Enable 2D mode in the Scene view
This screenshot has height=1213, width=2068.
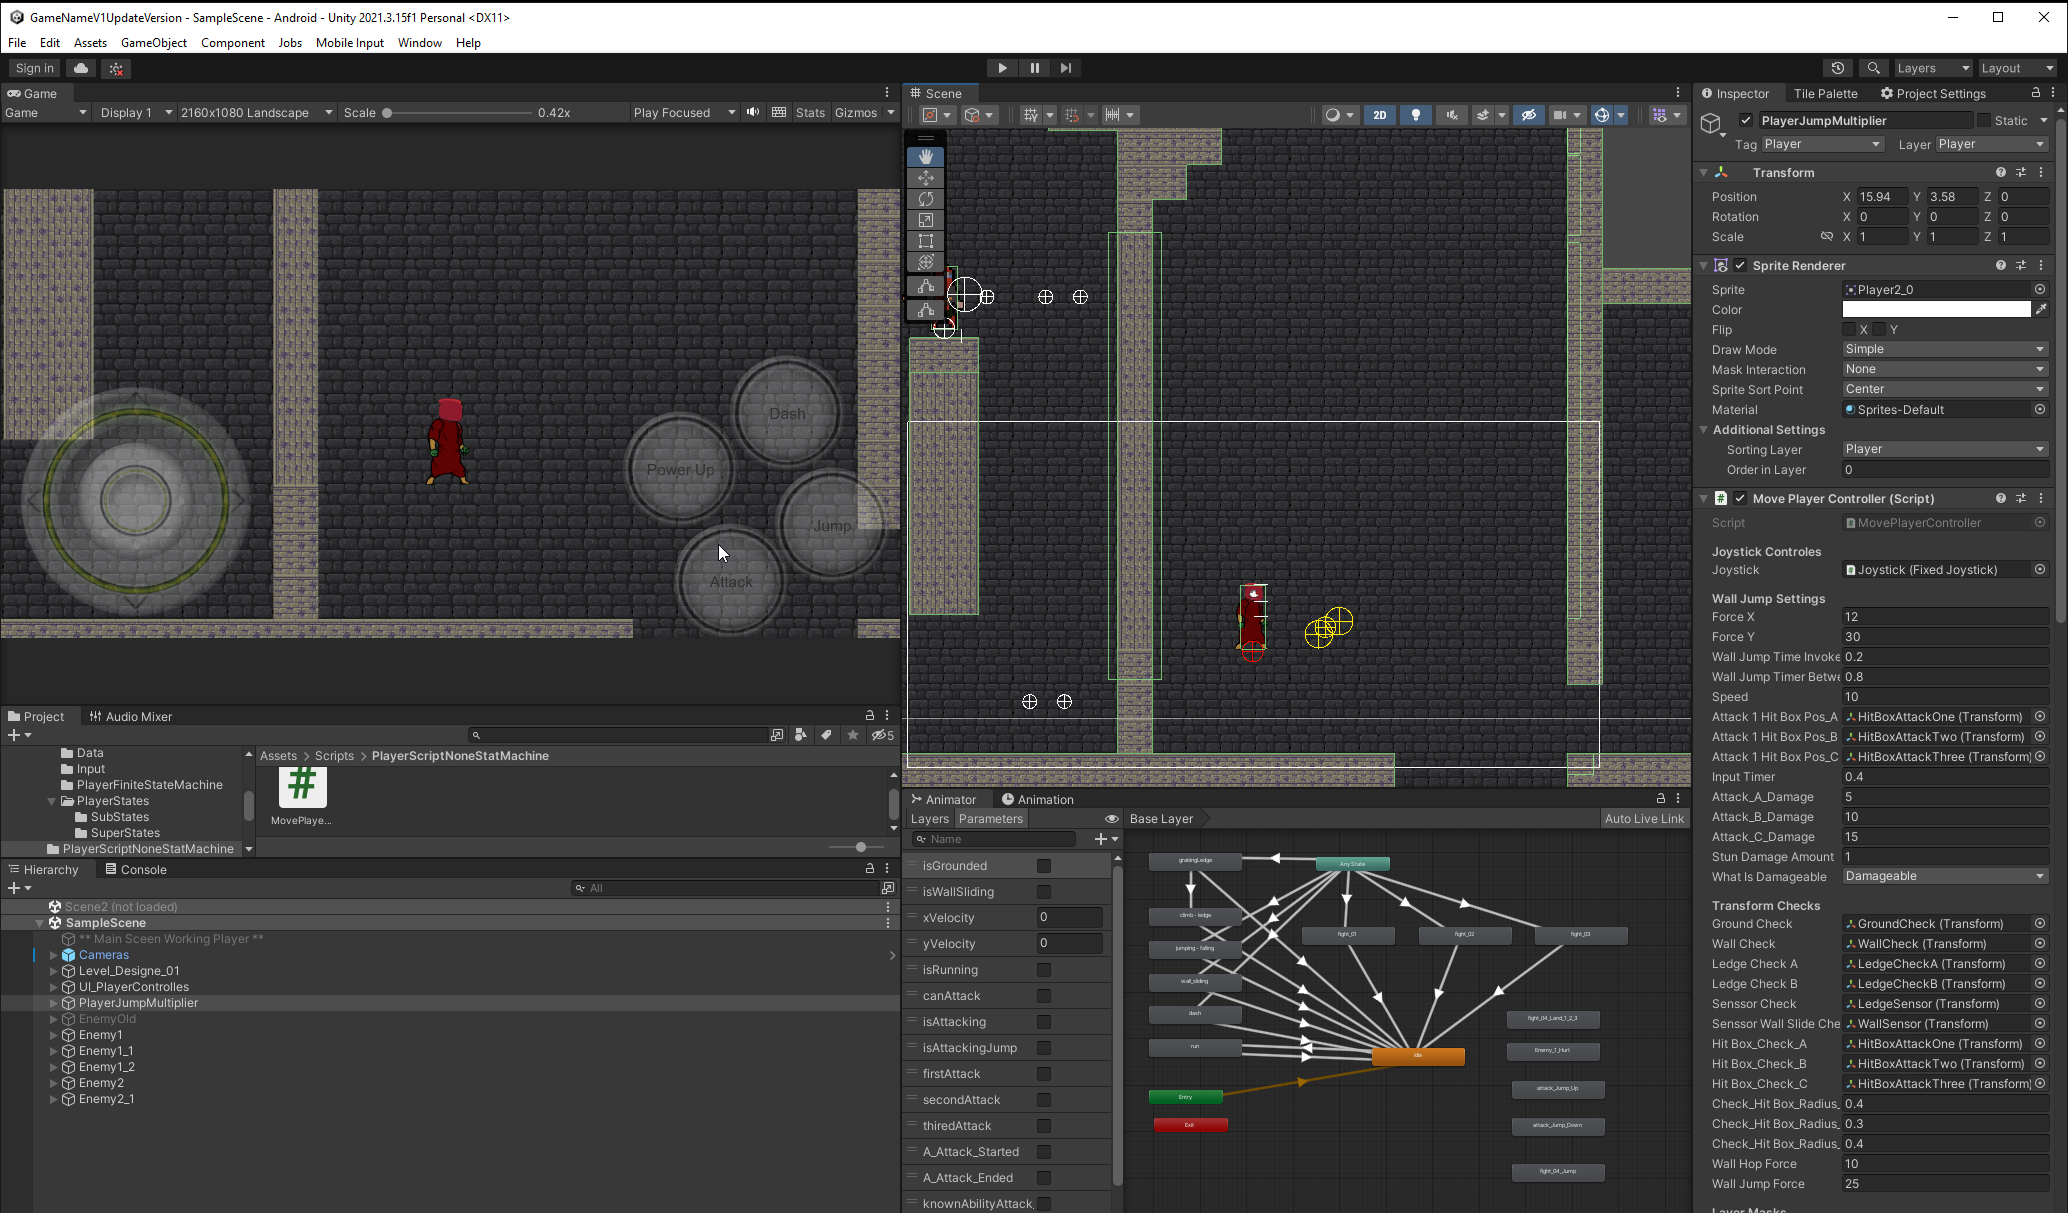pos(1379,114)
